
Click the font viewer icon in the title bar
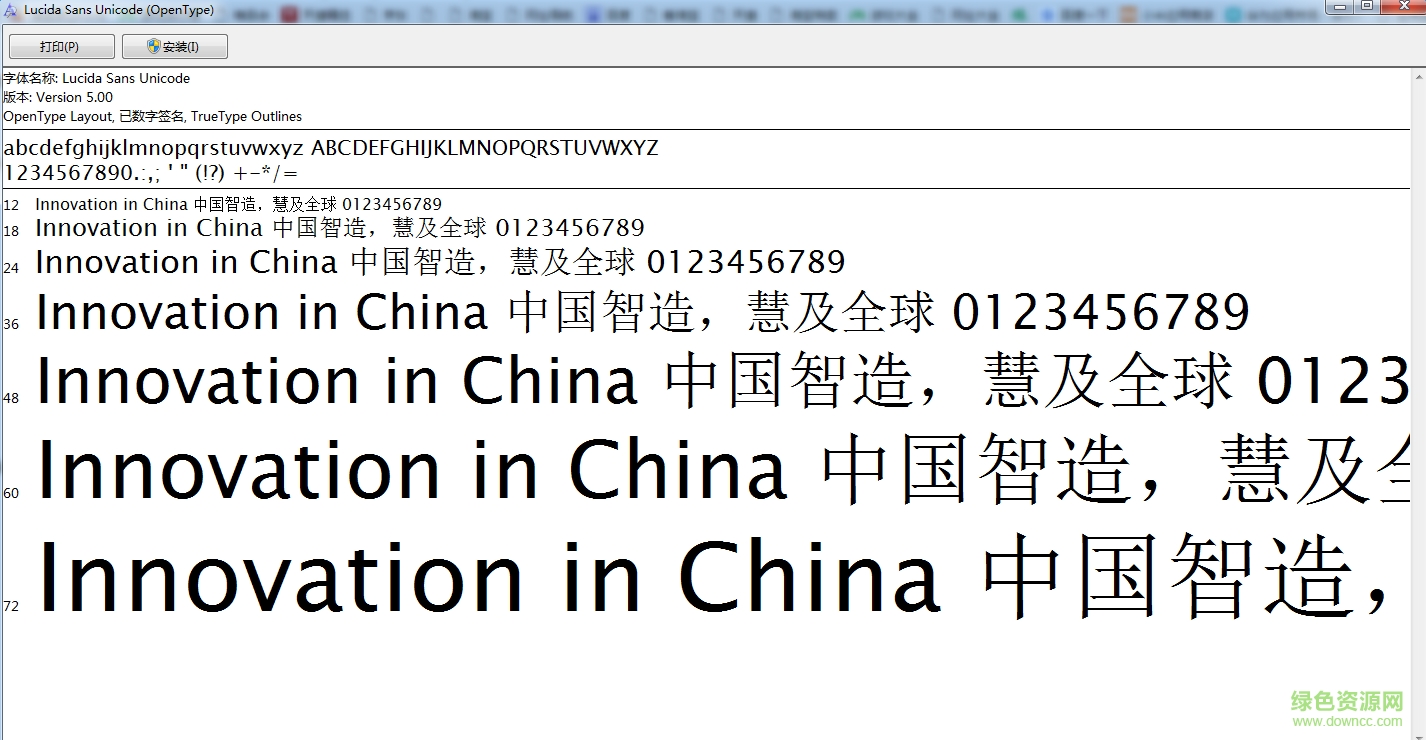click(x=9, y=8)
